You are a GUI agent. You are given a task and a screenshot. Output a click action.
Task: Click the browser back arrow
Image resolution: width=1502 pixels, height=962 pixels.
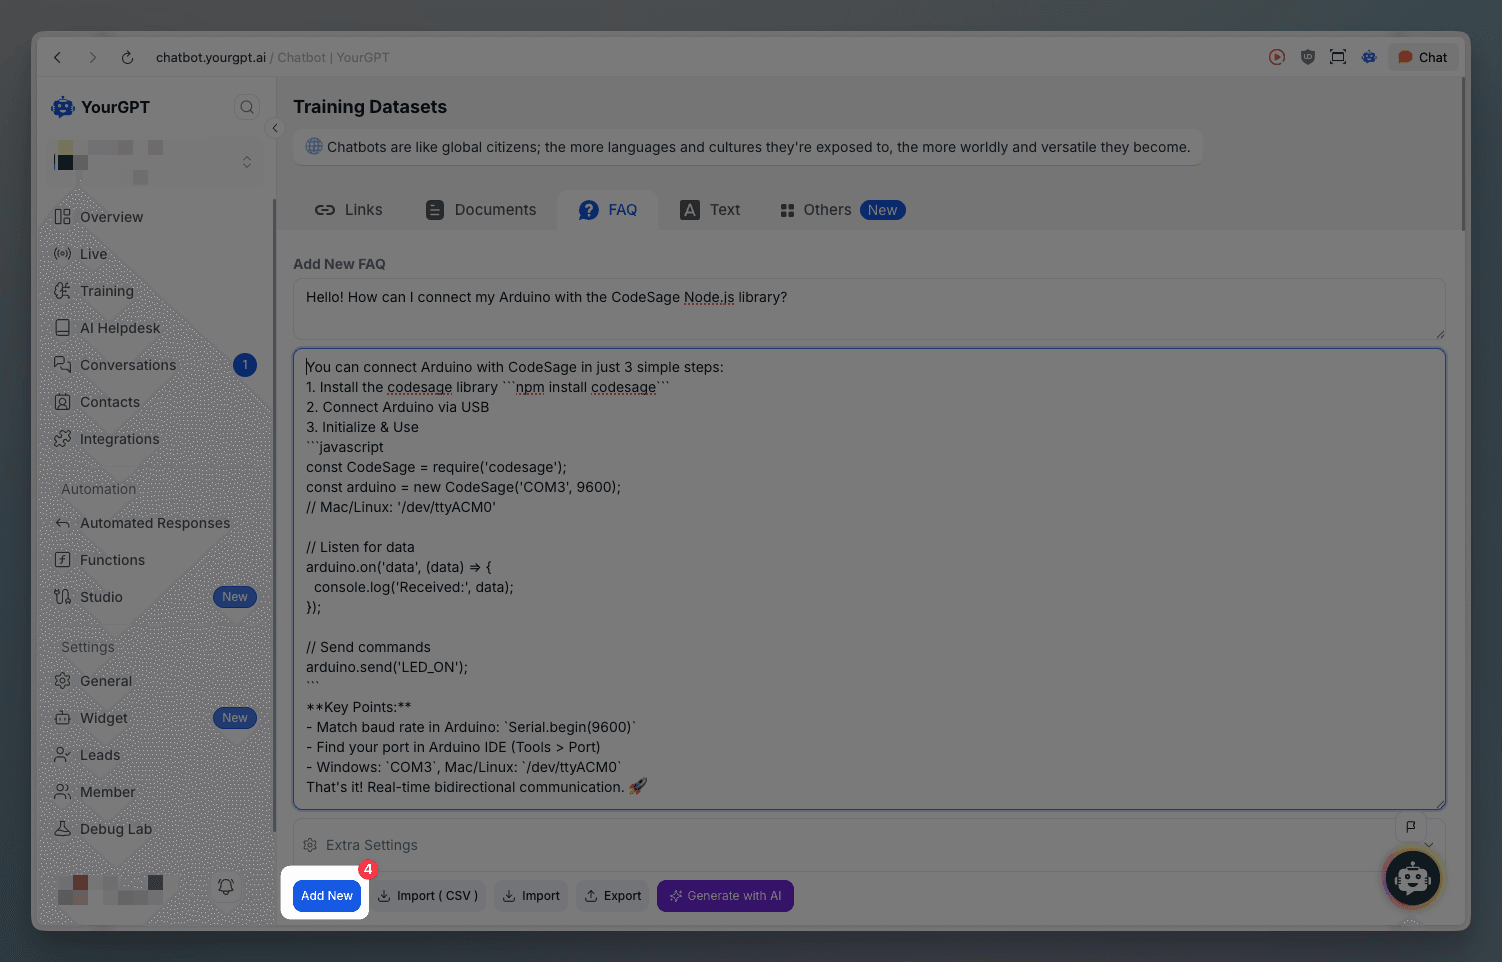click(58, 58)
